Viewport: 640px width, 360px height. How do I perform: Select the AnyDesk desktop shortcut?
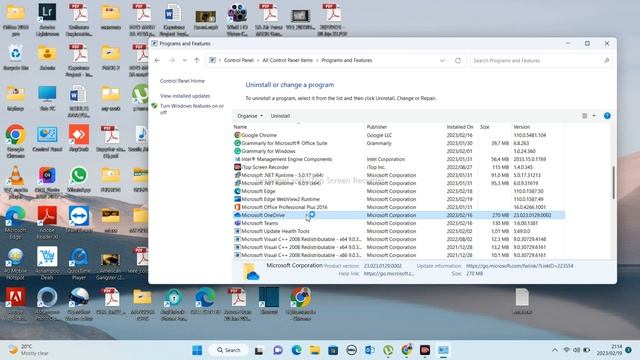tap(79, 139)
